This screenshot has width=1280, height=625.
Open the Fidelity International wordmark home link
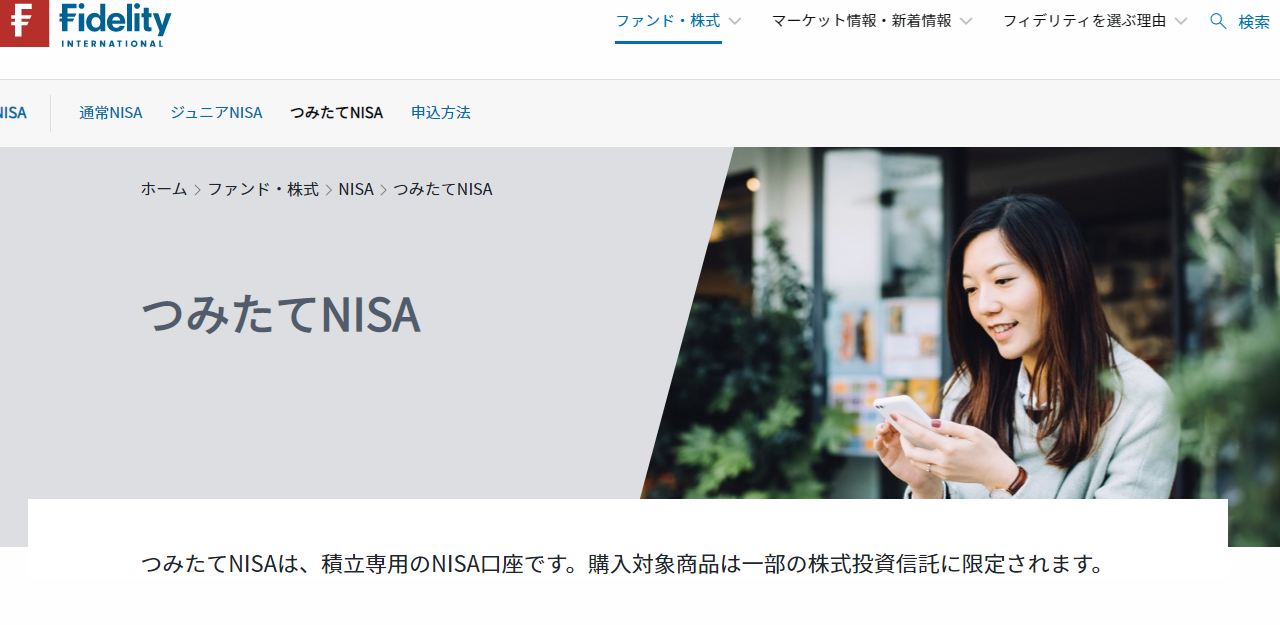[x=115, y=25]
